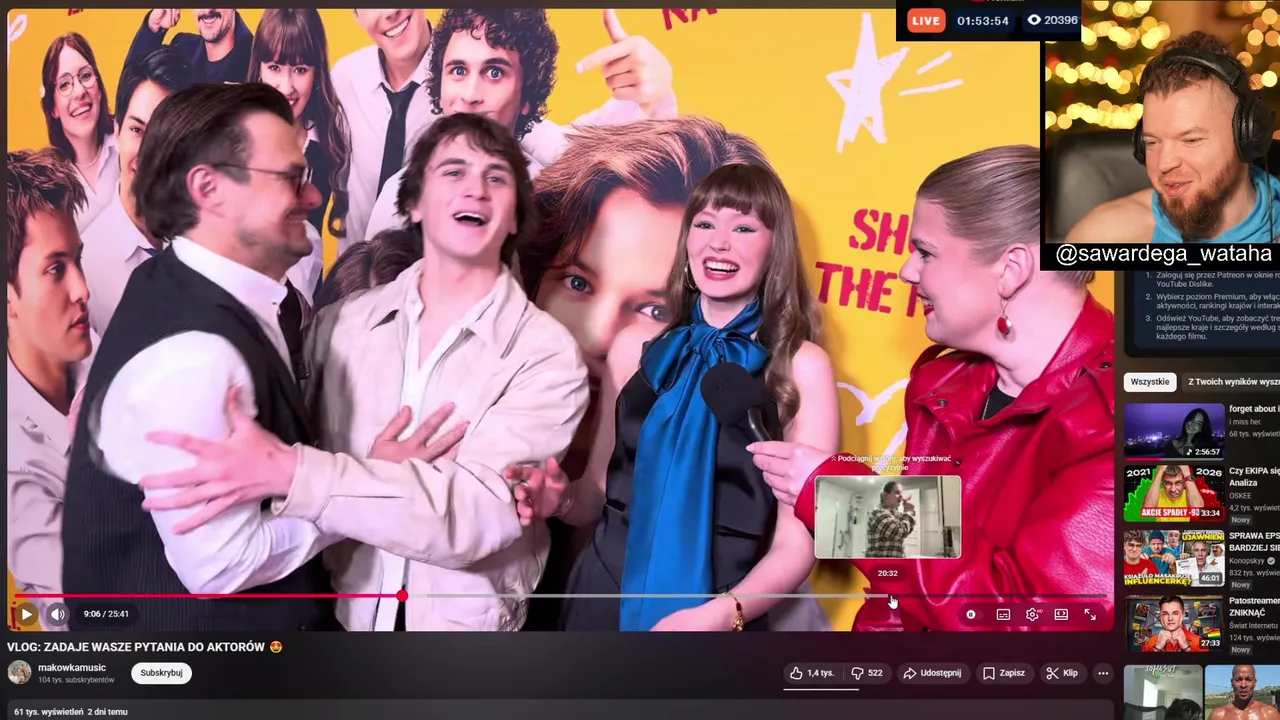Open the Patostreamer ZNIKNĄĆ video thumbnail

tap(1174, 622)
